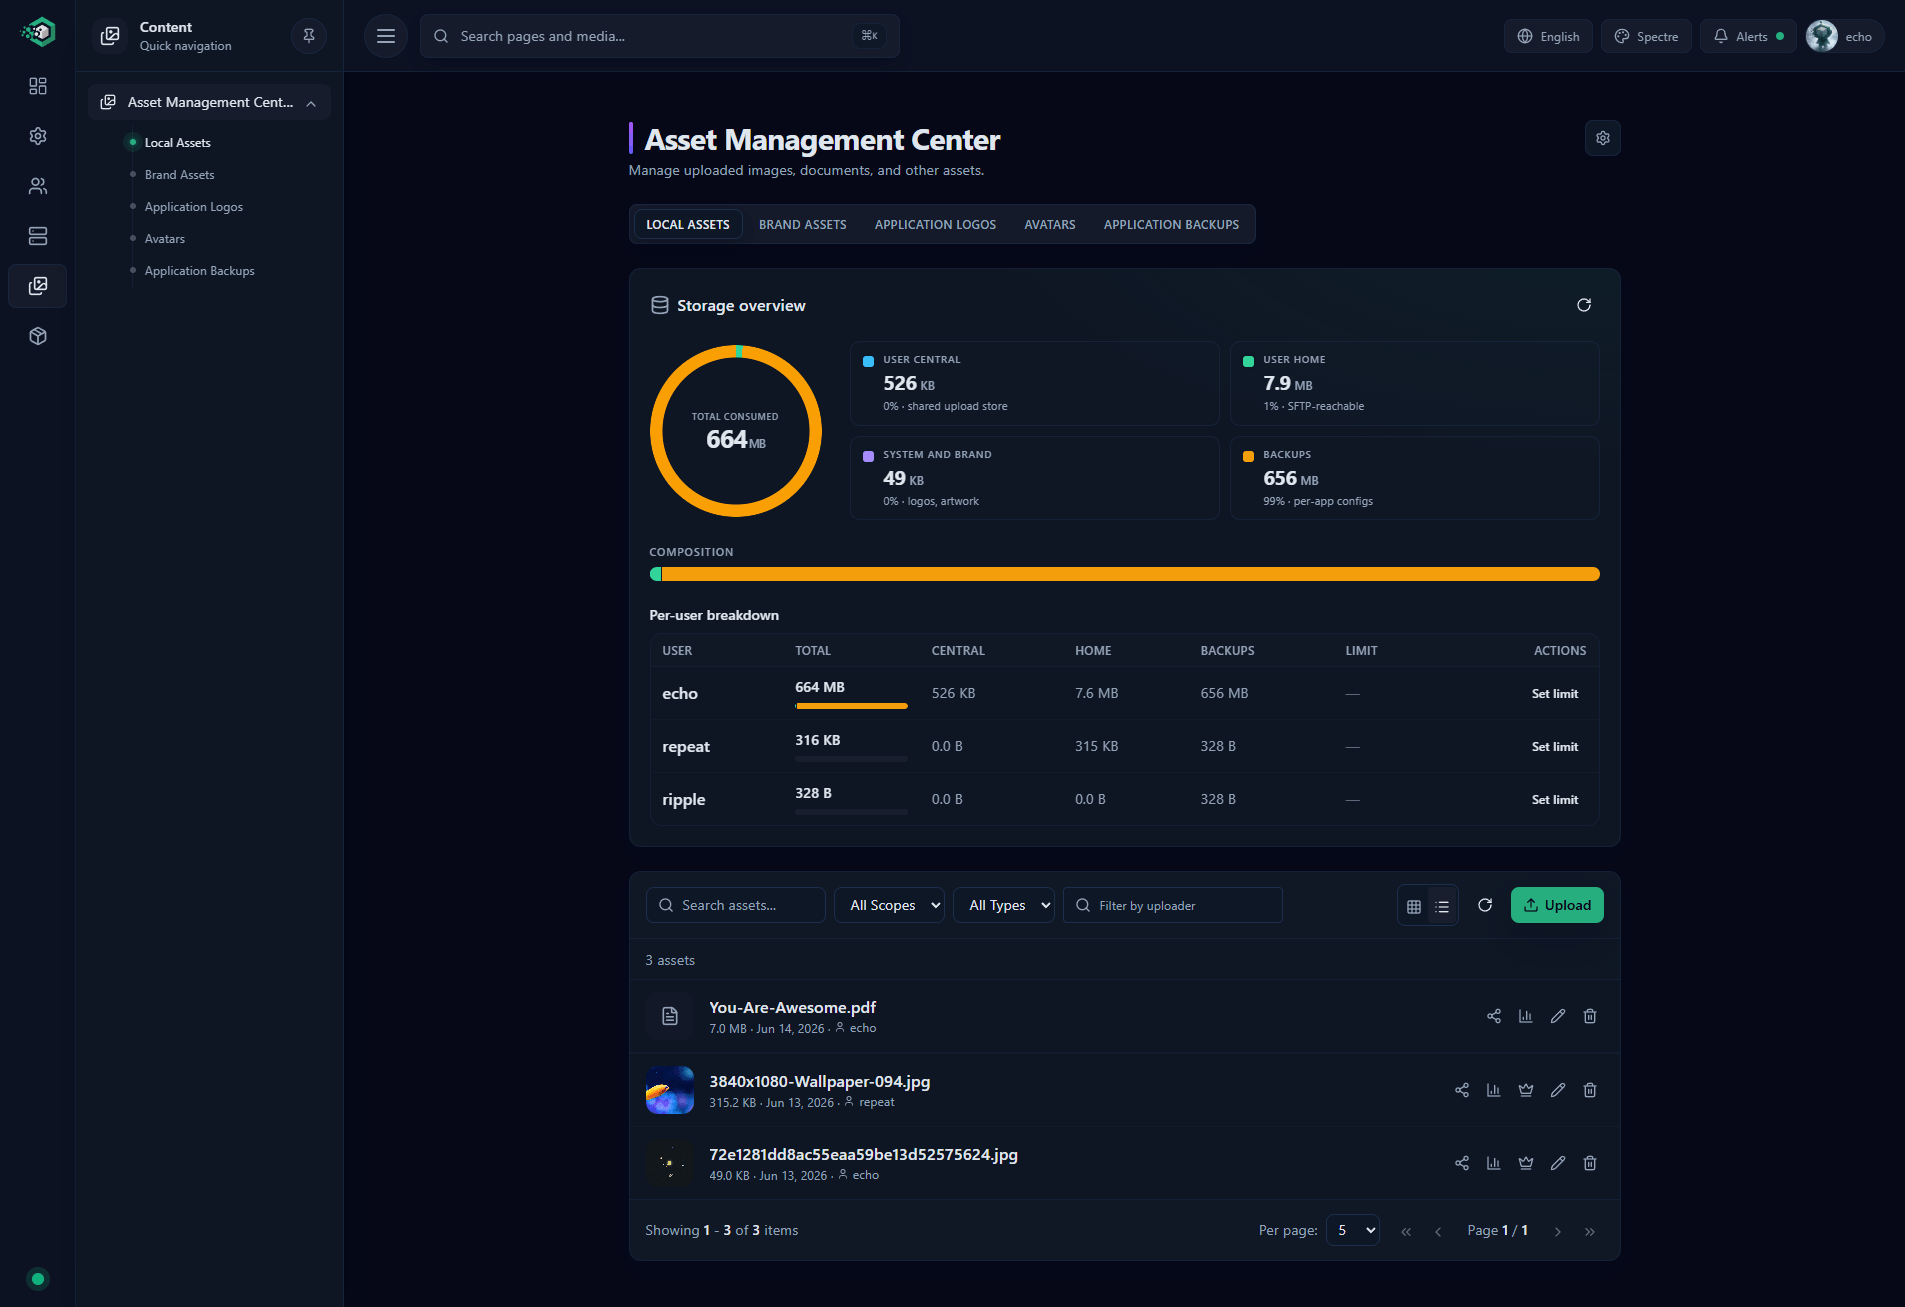Viewport: 1905px width, 1307px height.
Task: Click the User Home storage card
Action: (1414, 383)
